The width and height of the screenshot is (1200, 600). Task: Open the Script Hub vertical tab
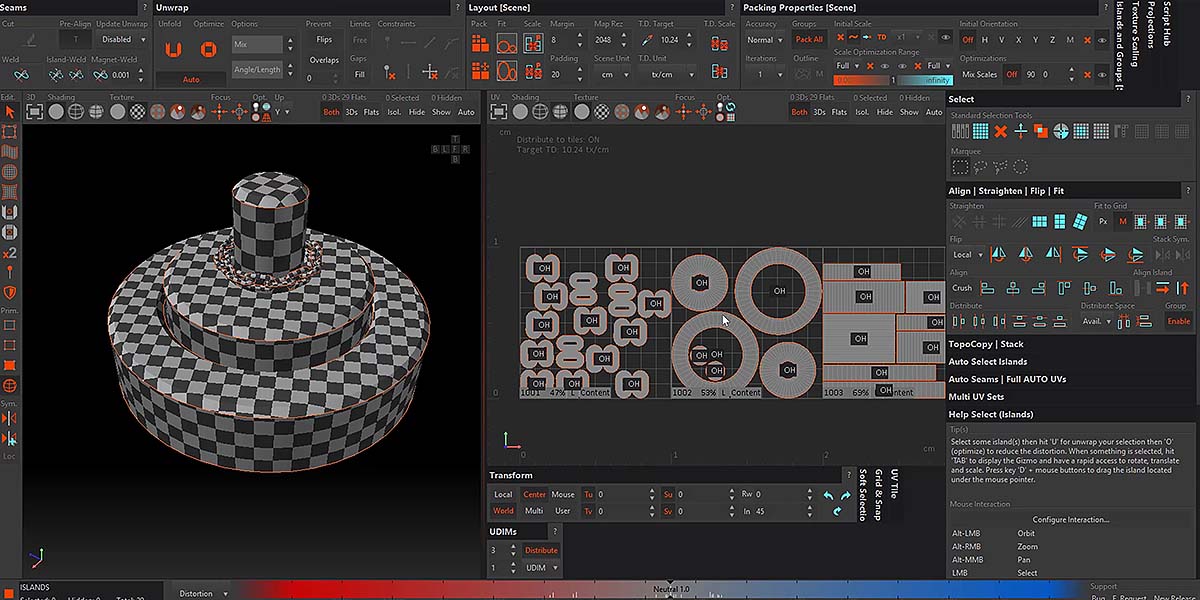1165,22
